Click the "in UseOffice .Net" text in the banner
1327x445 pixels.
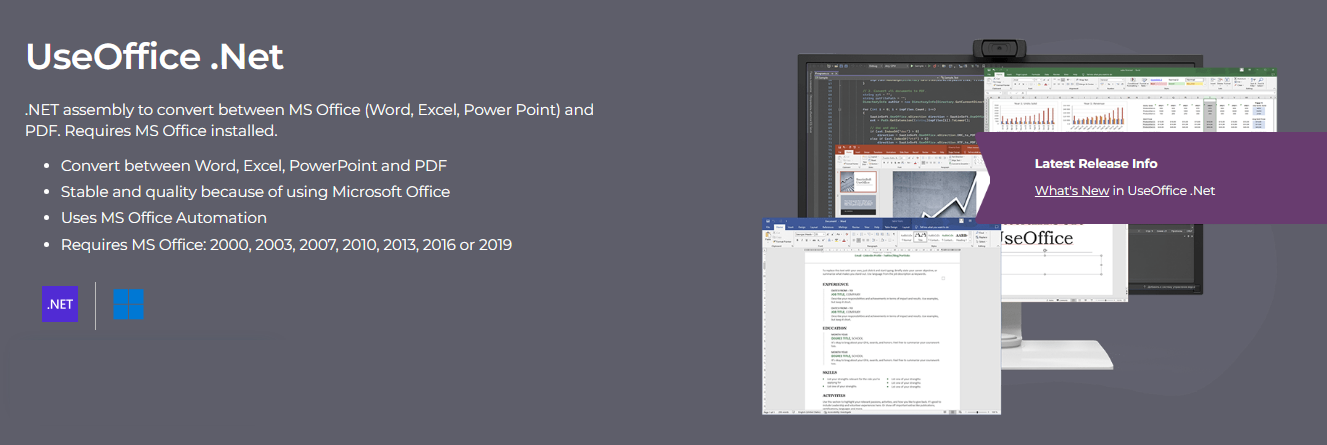1164,190
